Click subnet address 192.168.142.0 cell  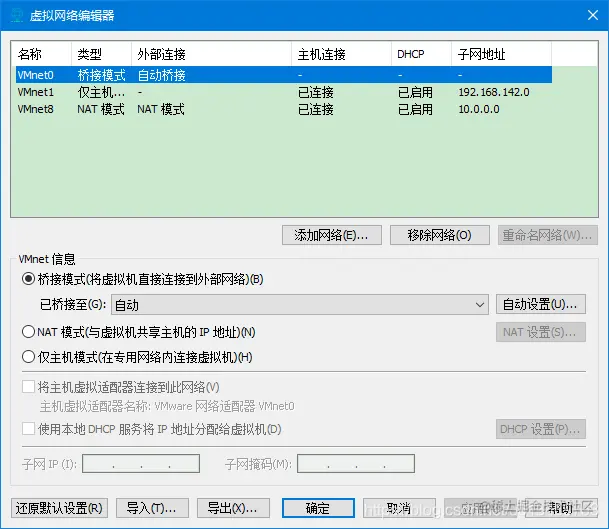[x=494, y=92]
